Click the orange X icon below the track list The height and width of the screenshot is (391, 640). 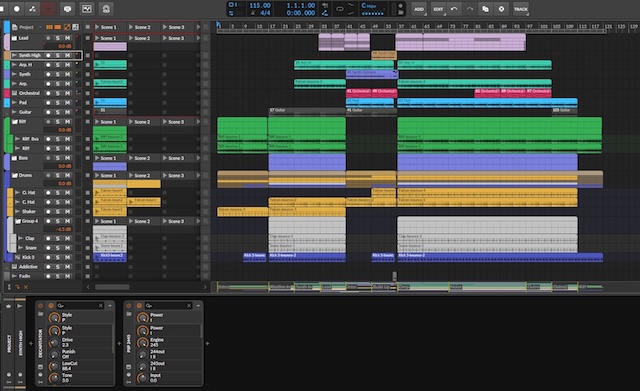point(26,287)
